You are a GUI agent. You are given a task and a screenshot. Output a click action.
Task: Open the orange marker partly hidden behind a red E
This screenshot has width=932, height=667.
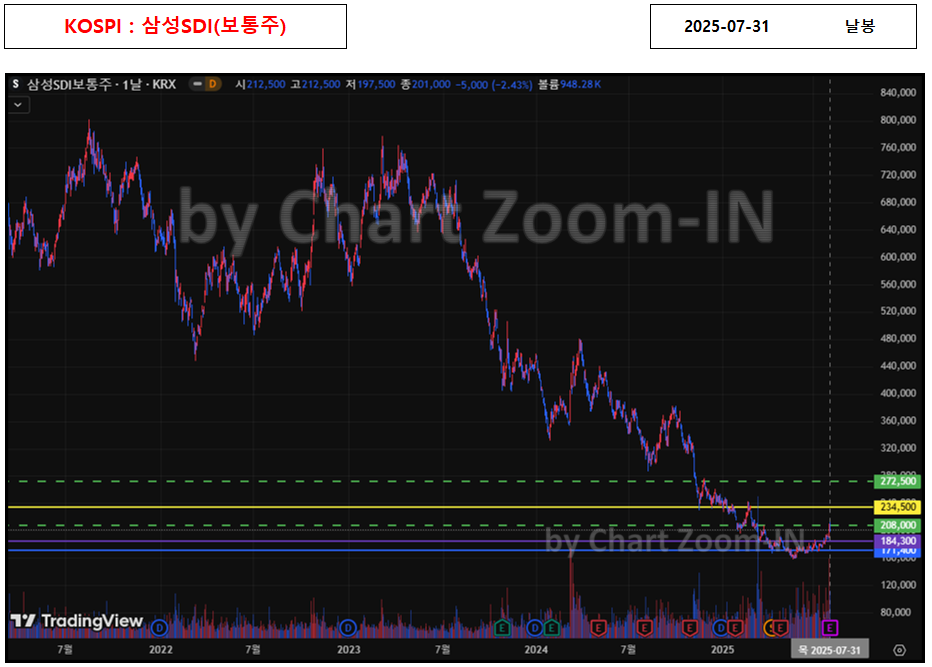click(x=767, y=627)
